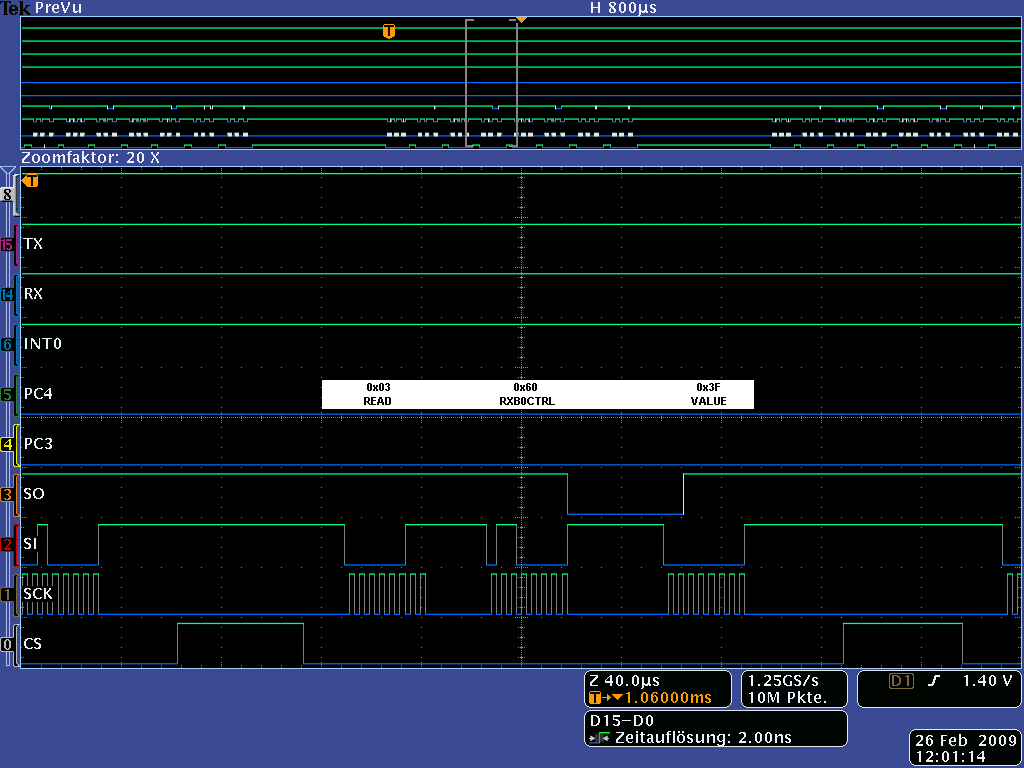1024x768 pixels.
Task: Select the channel 4 badge beside PC3
Action: (7, 445)
